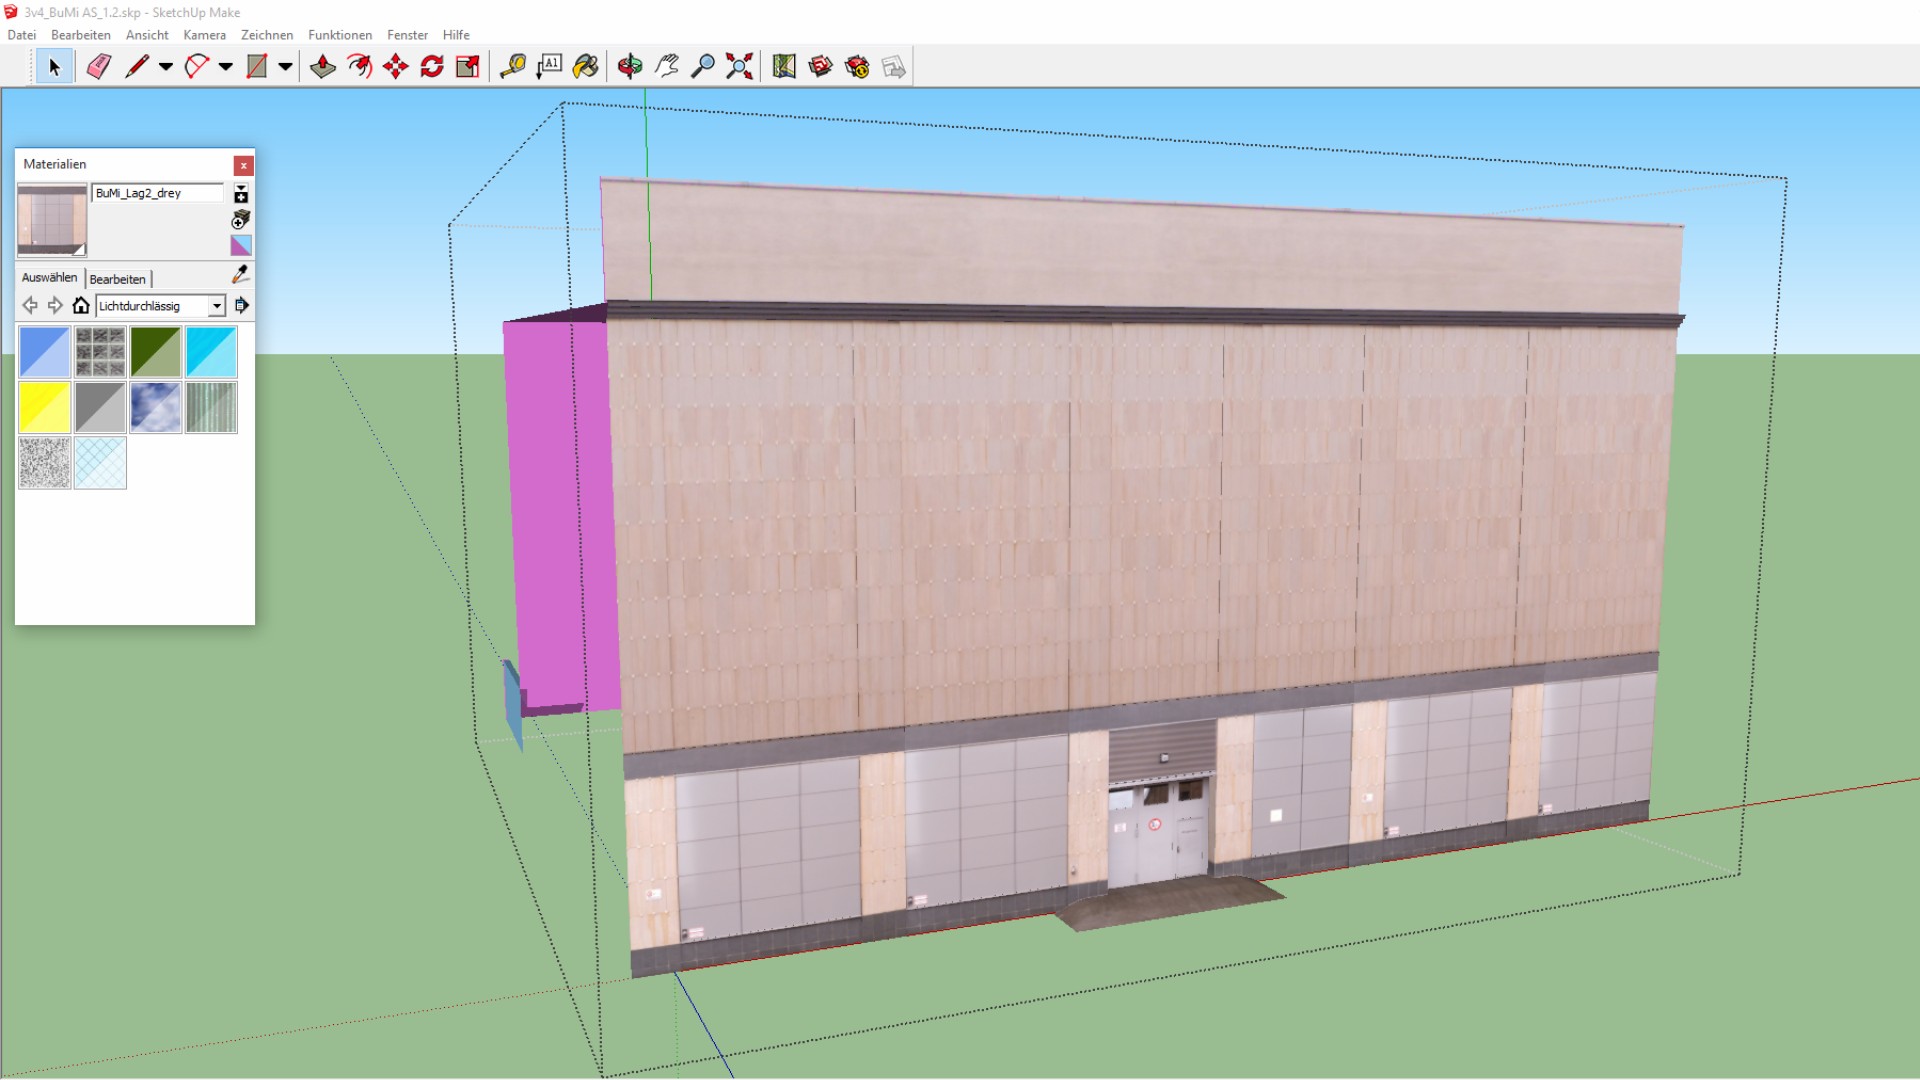Expand the arc tool dropdown arrow
This screenshot has height=1080, width=1920.
(x=226, y=67)
